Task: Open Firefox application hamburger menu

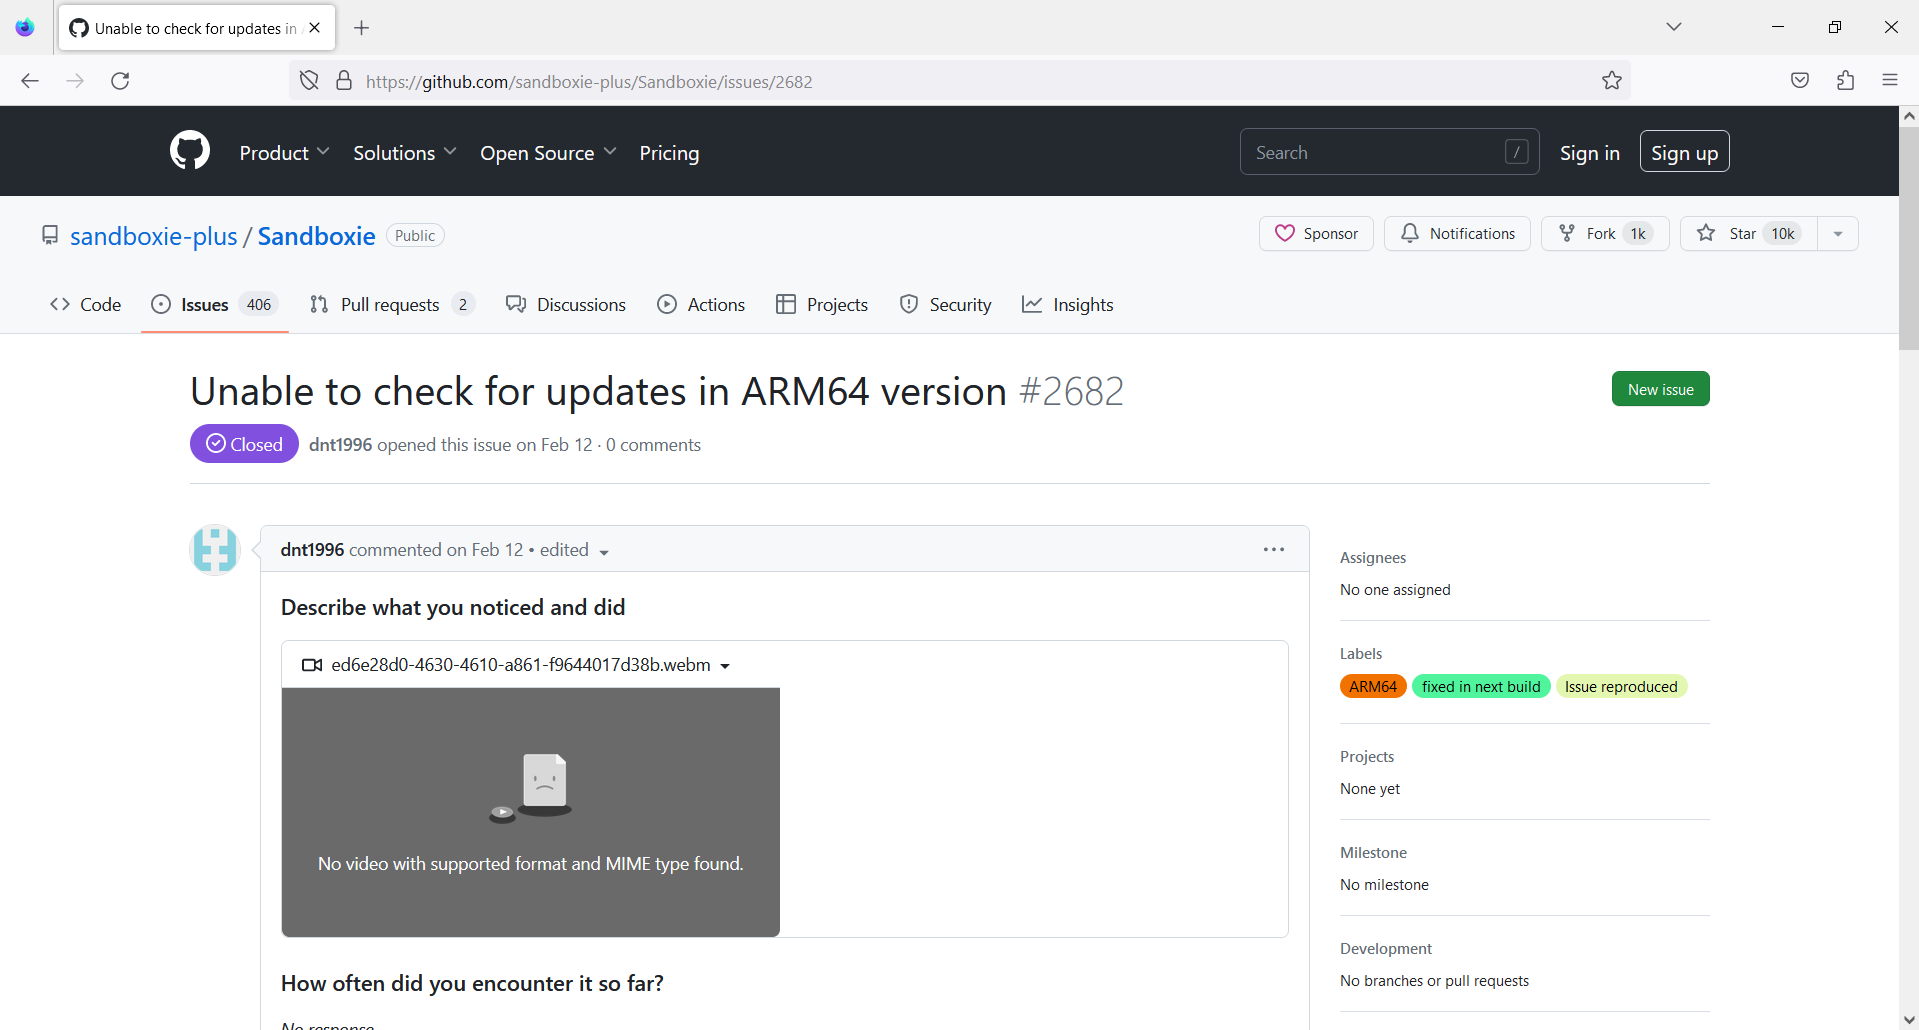Action: (1890, 81)
